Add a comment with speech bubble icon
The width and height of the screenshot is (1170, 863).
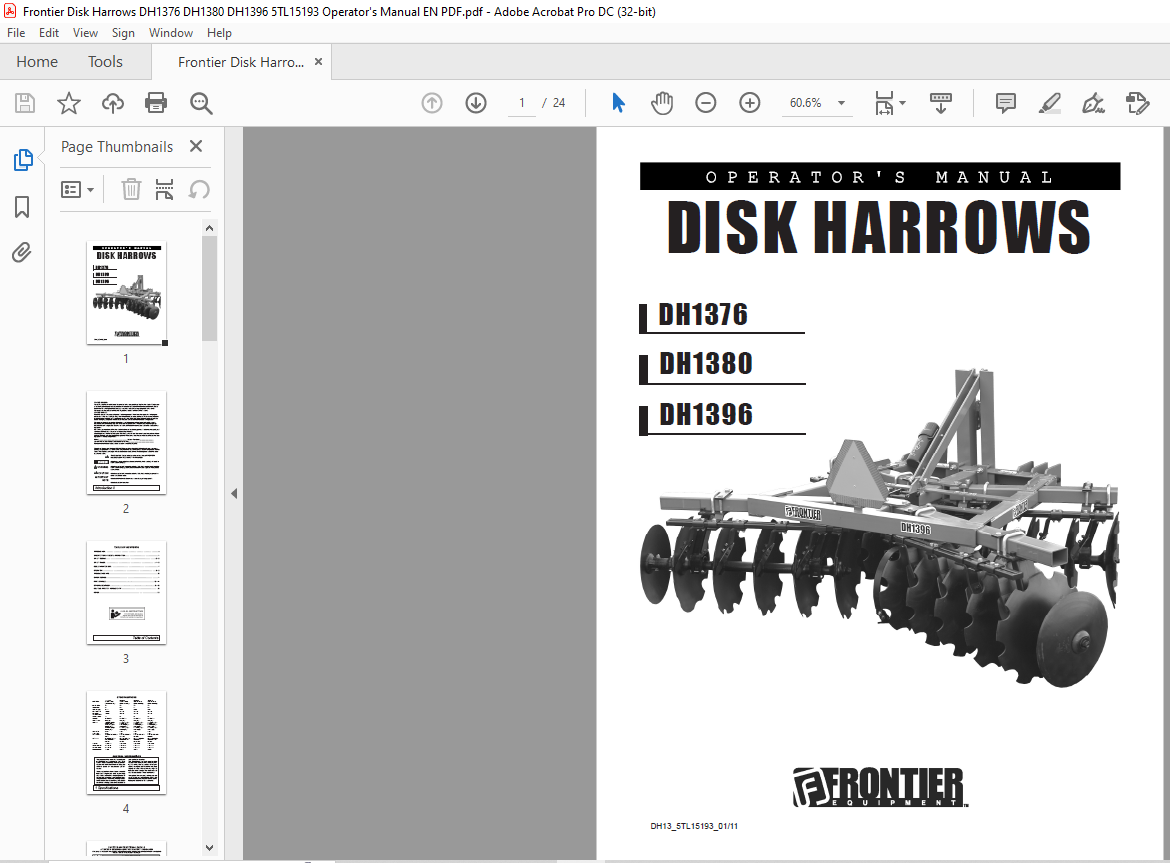click(1006, 103)
